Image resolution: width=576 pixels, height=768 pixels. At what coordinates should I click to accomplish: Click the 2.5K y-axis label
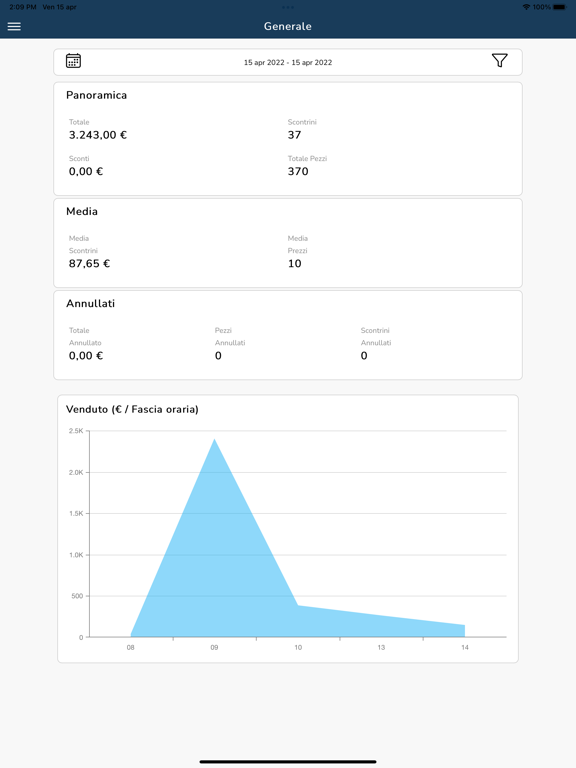(x=76, y=431)
